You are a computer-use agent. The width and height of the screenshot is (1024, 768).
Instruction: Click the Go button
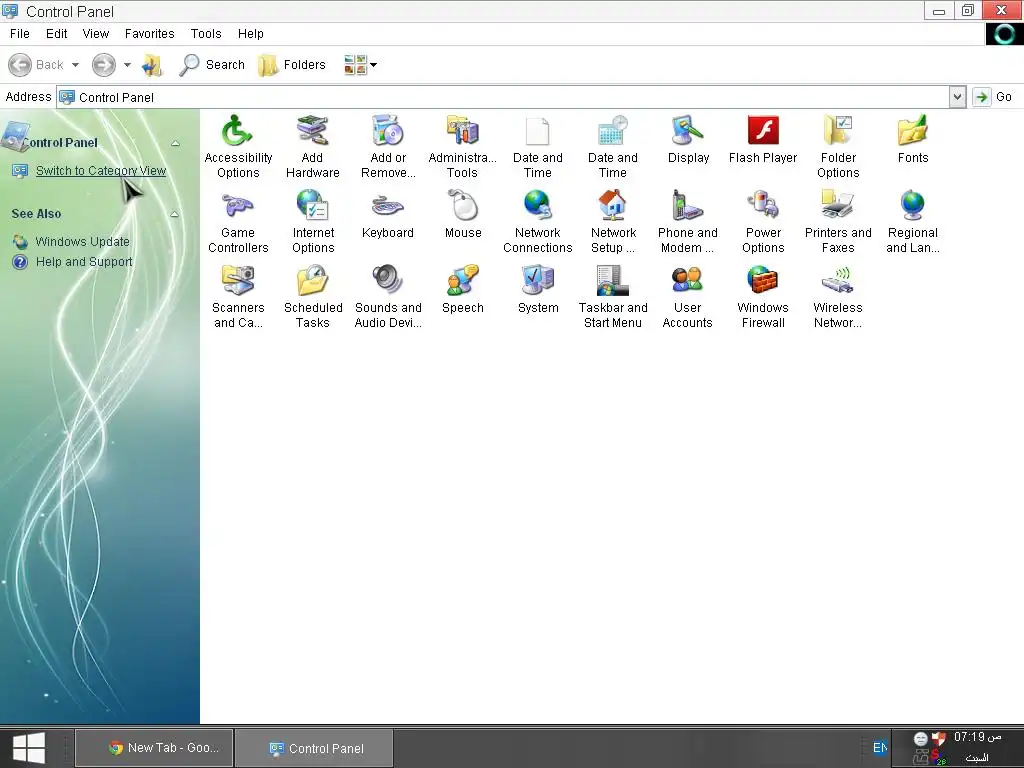[993, 97]
